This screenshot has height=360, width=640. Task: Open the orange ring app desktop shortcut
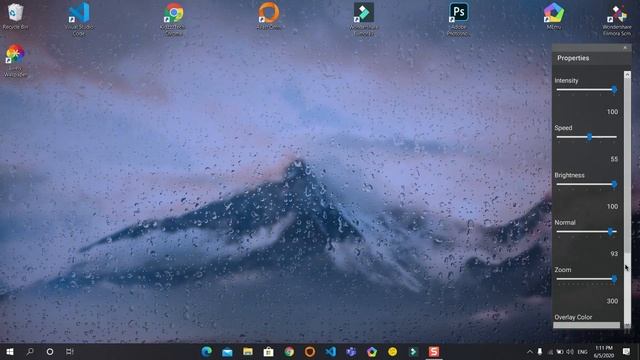coord(269,16)
